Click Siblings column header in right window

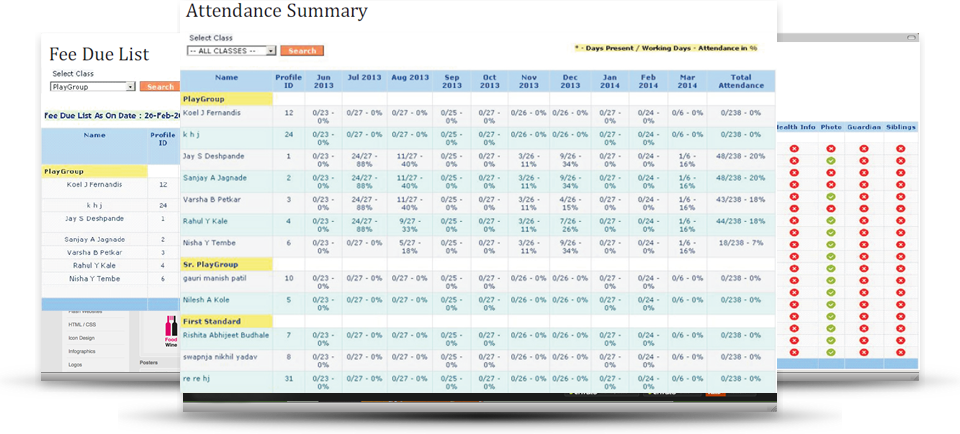pyautogui.click(x=901, y=127)
